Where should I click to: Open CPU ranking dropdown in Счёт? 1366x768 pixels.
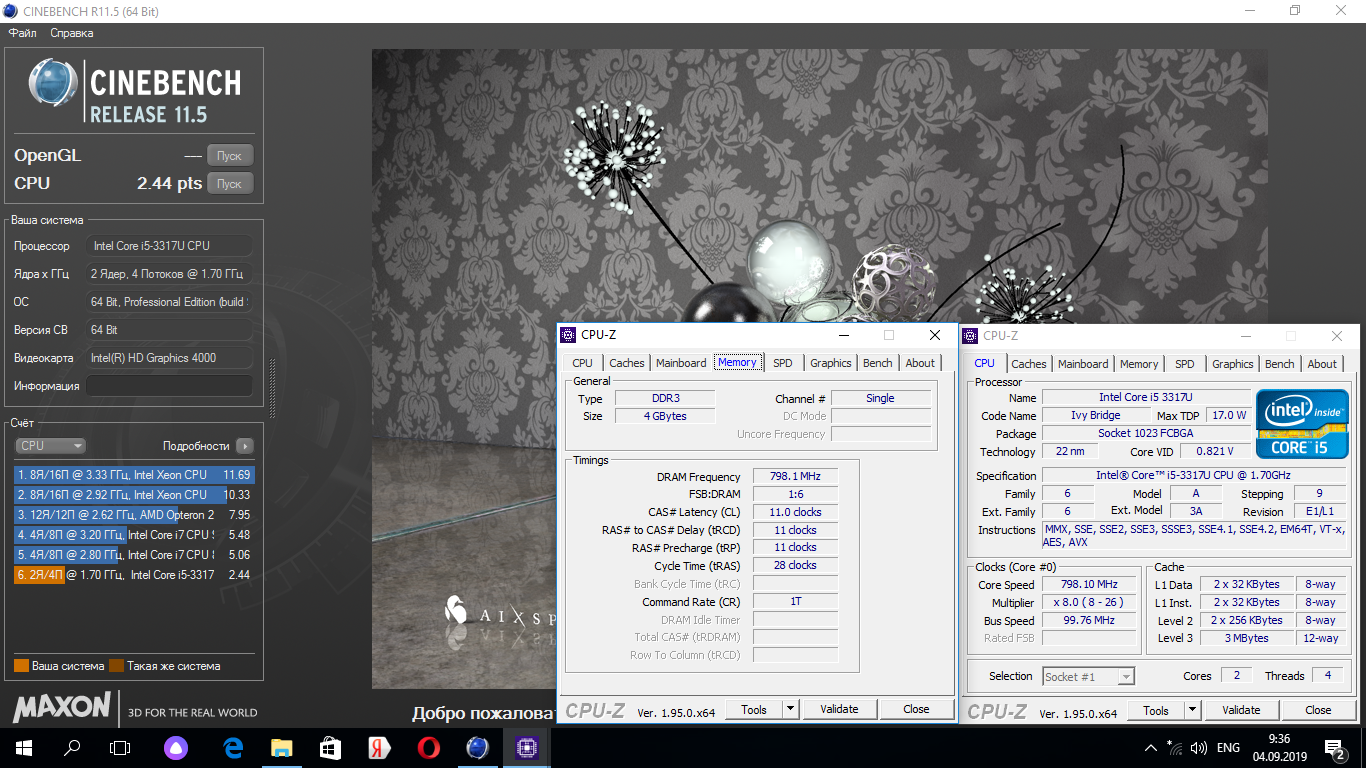[50, 446]
